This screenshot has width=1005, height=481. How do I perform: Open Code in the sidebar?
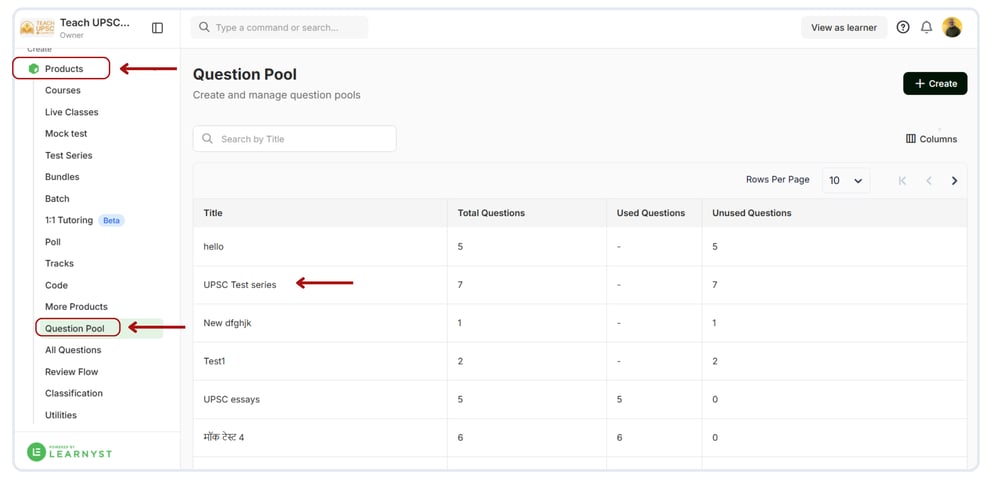(56, 285)
